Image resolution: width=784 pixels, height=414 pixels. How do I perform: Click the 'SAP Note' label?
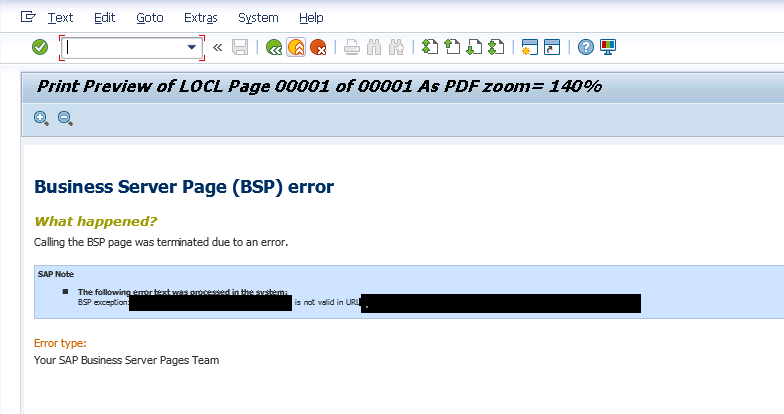click(x=56, y=274)
